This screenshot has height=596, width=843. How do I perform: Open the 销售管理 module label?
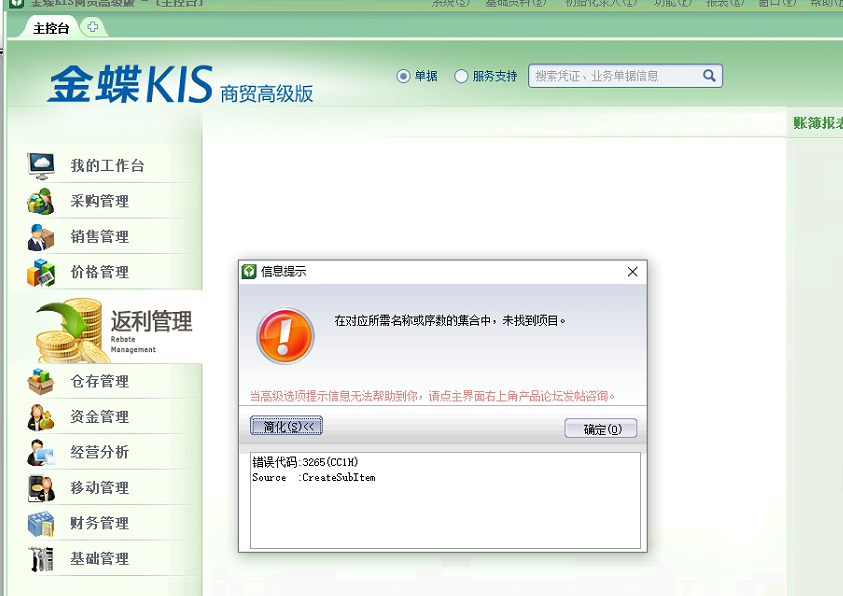tap(100, 236)
